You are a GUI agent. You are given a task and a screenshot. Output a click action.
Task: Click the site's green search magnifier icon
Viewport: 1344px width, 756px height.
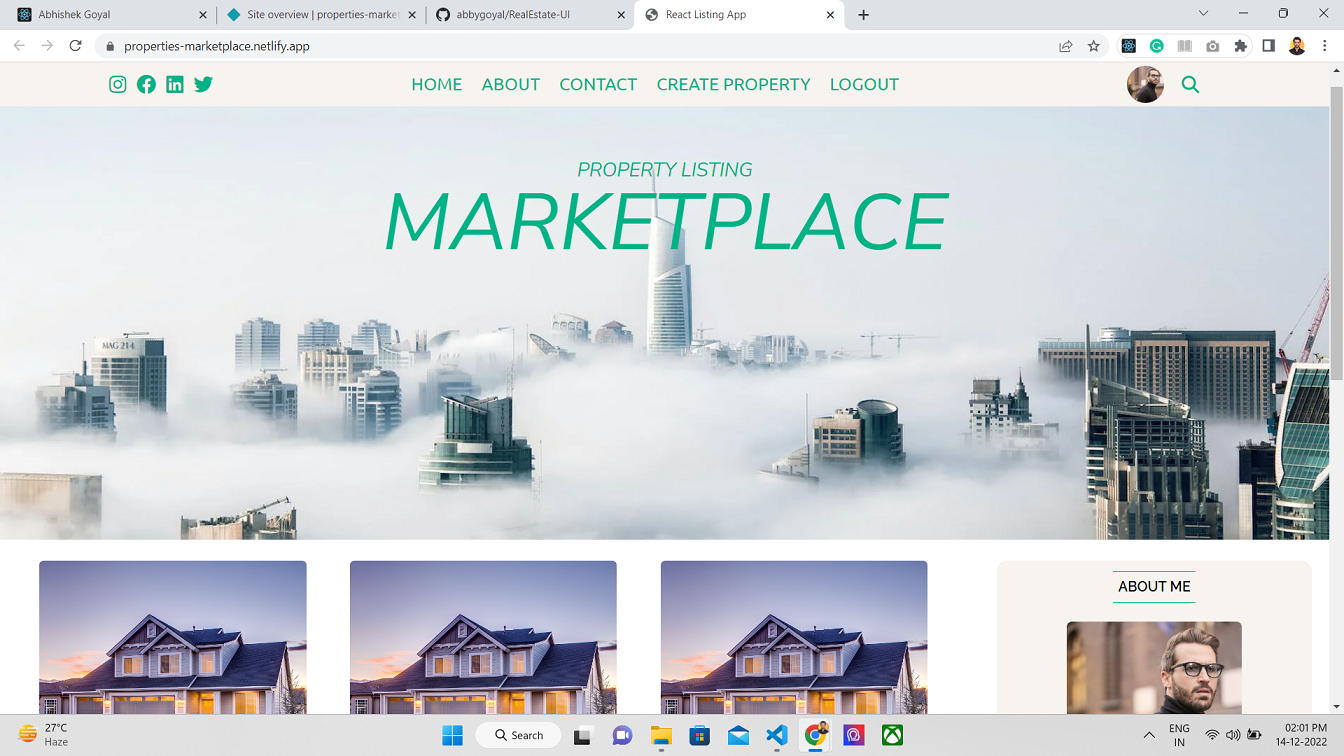click(x=1190, y=84)
